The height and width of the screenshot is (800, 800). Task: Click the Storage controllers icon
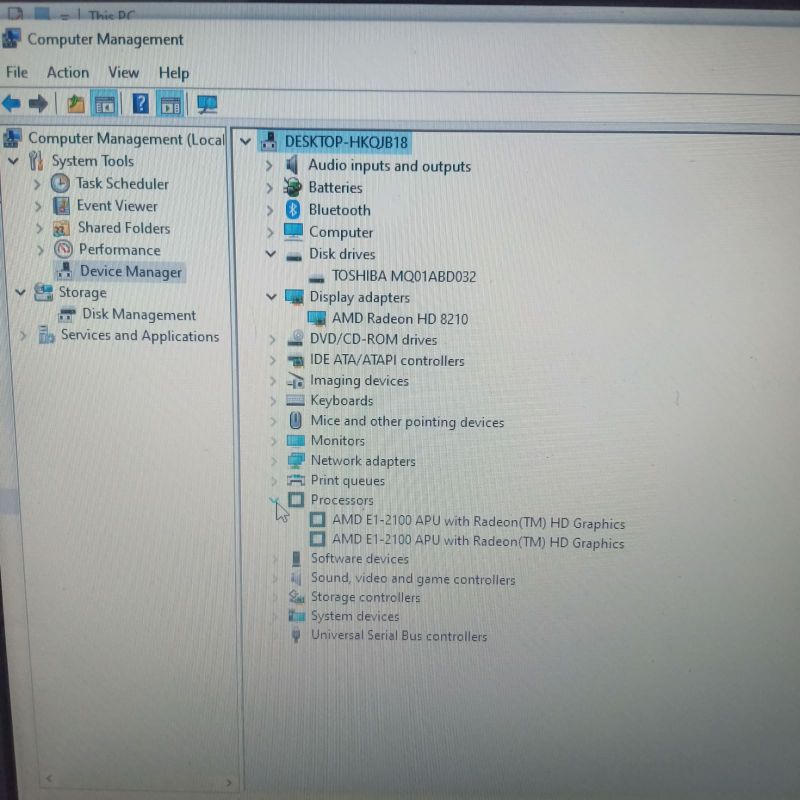pyautogui.click(x=296, y=597)
